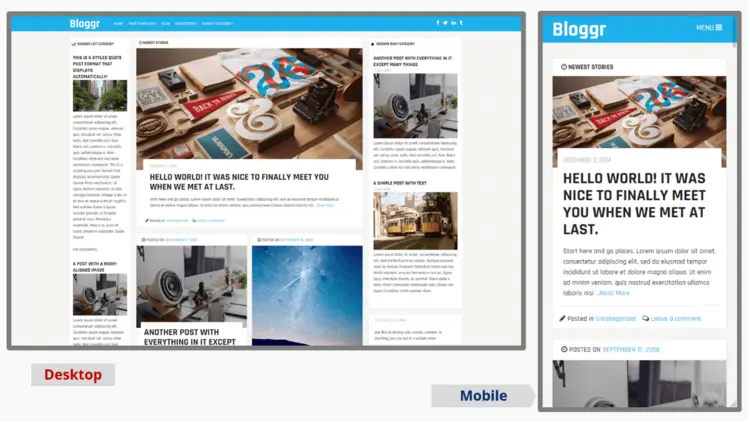Screen dimensions: 750x424
Task: Open the mobile MENU hamburger button
Action: tap(710, 28)
